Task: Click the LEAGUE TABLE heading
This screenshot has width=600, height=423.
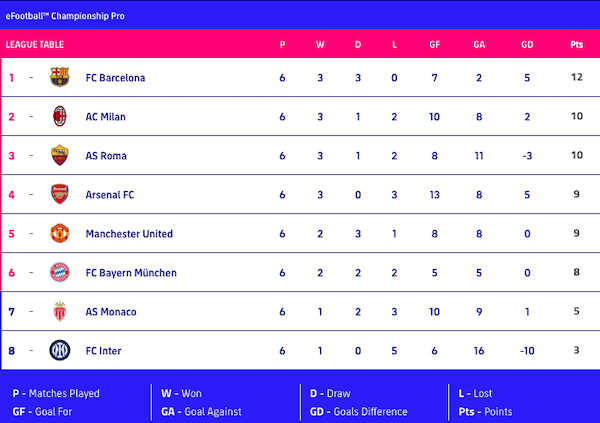Action: tap(35, 45)
